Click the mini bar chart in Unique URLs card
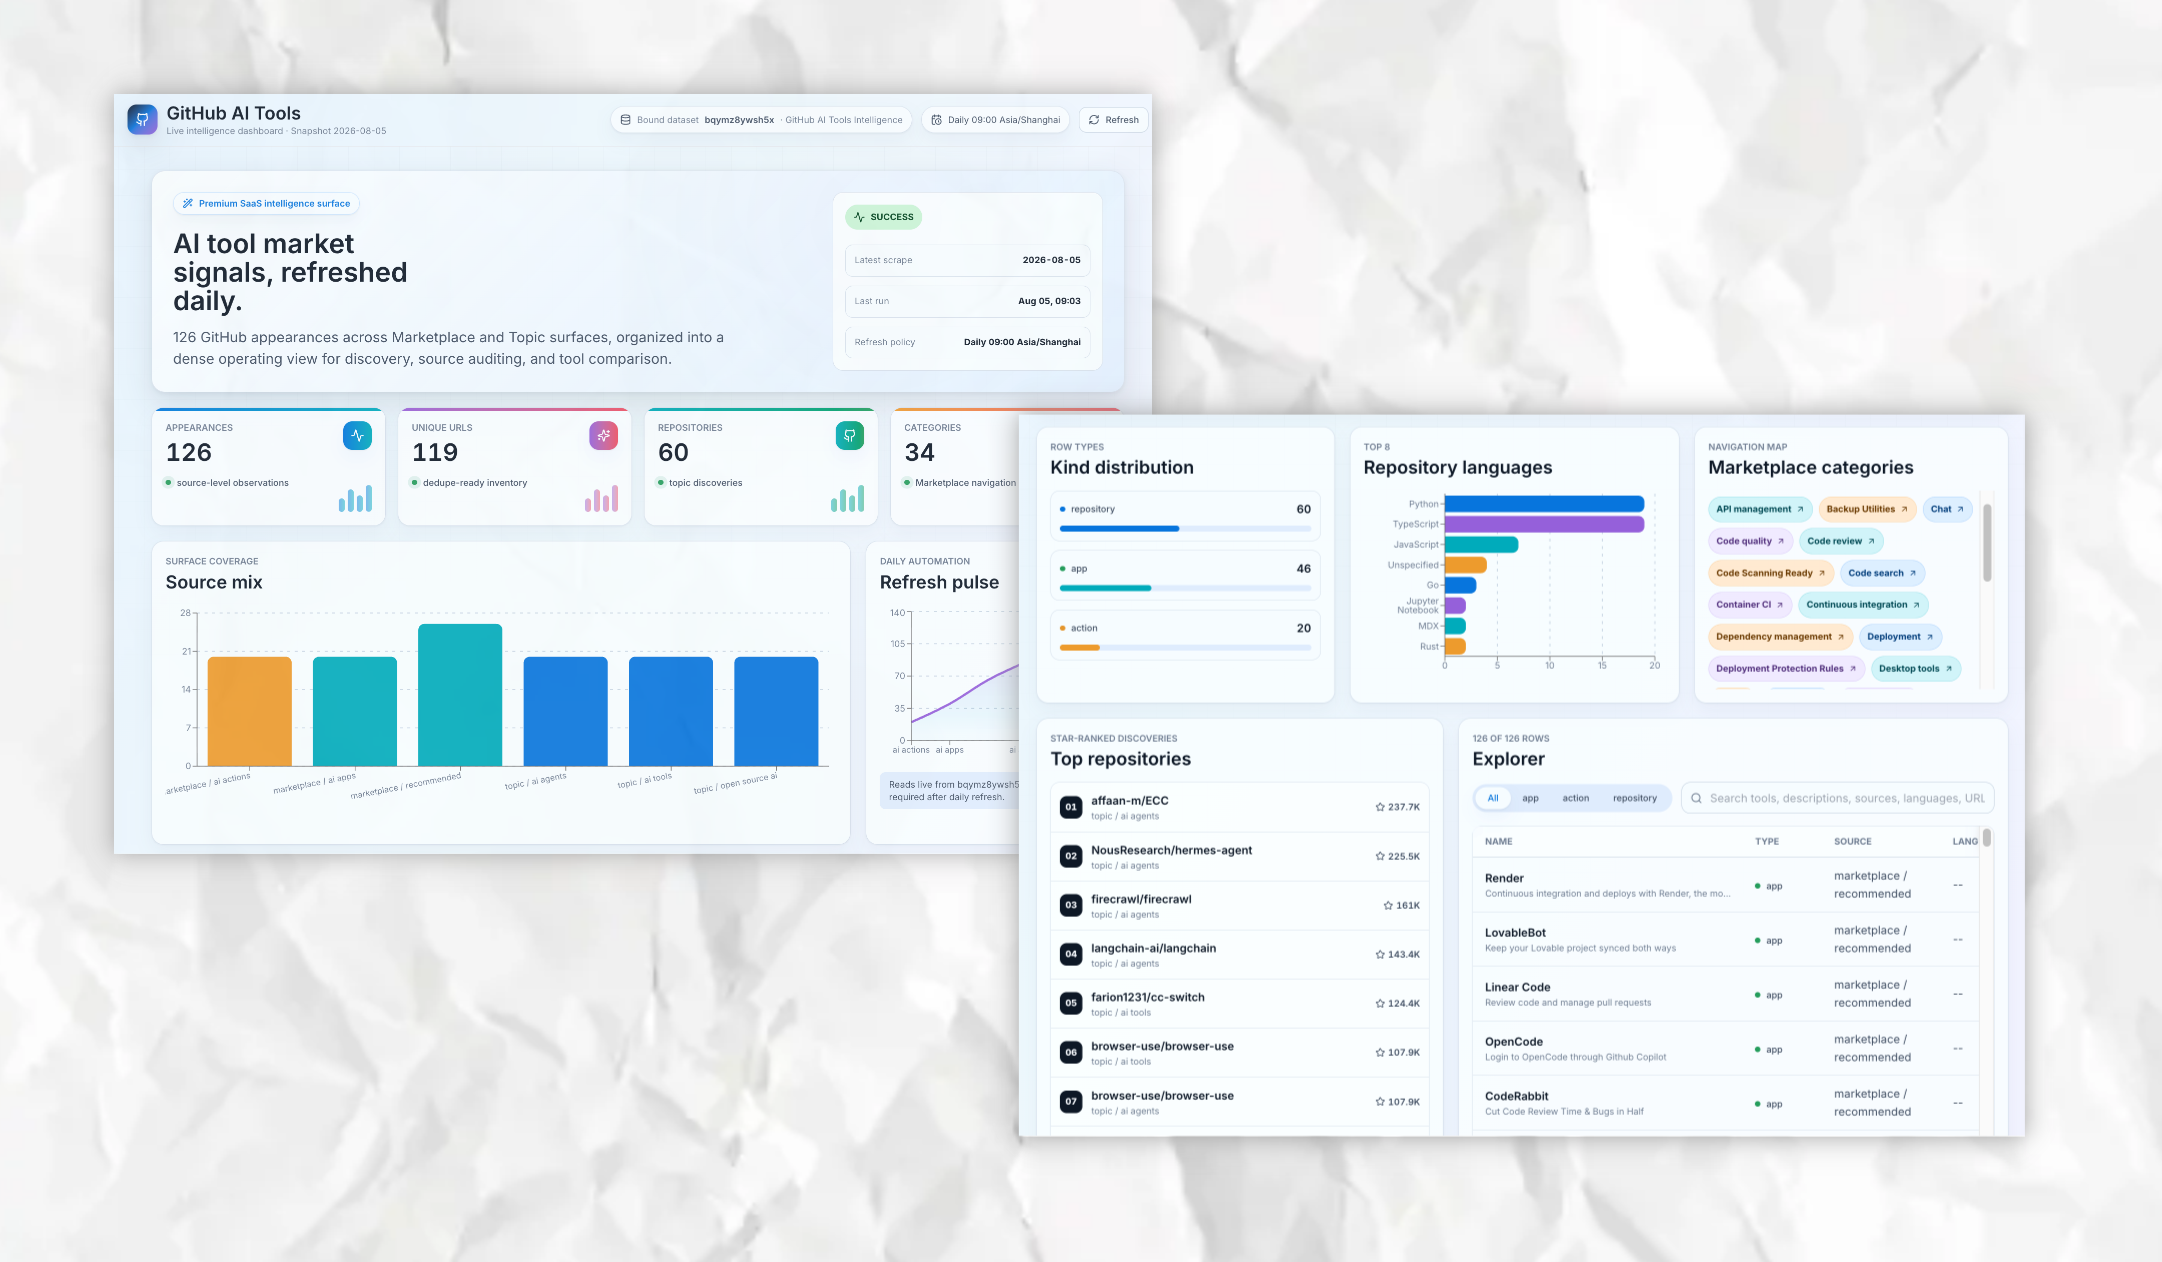This screenshot has width=2162, height=1262. coord(601,498)
